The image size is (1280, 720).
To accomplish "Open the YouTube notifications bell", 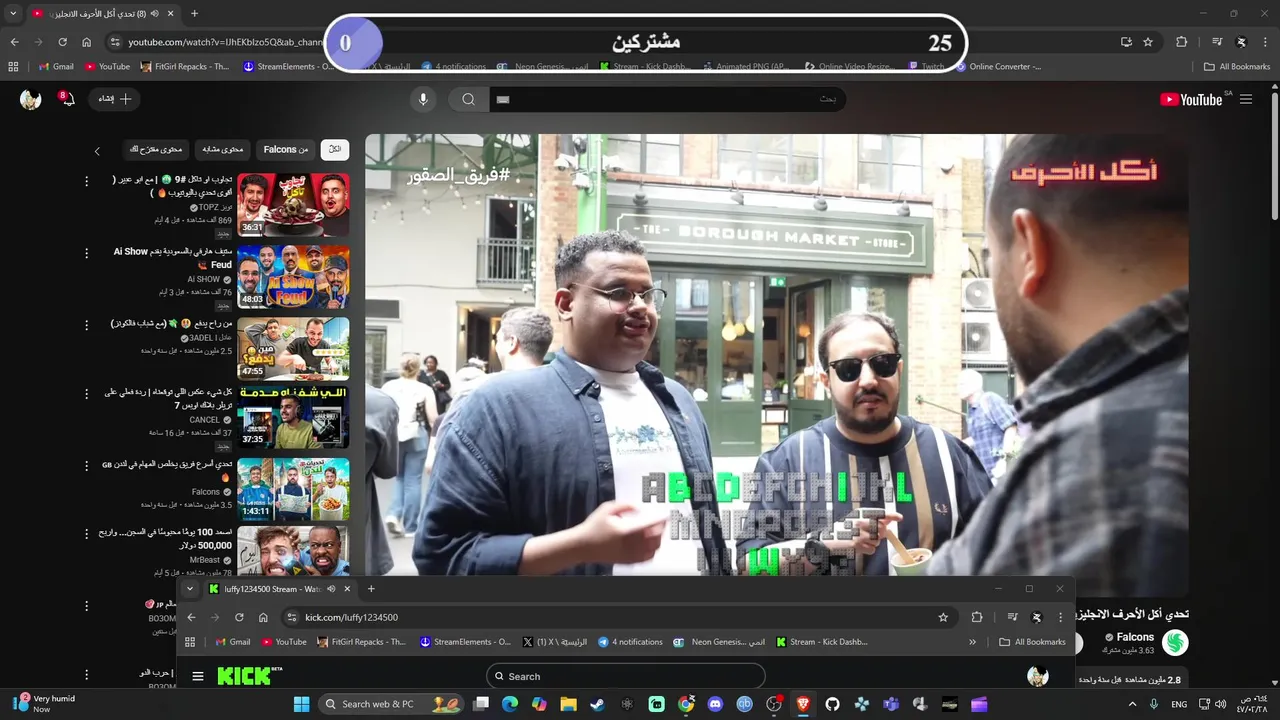I will tap(67, 99).
